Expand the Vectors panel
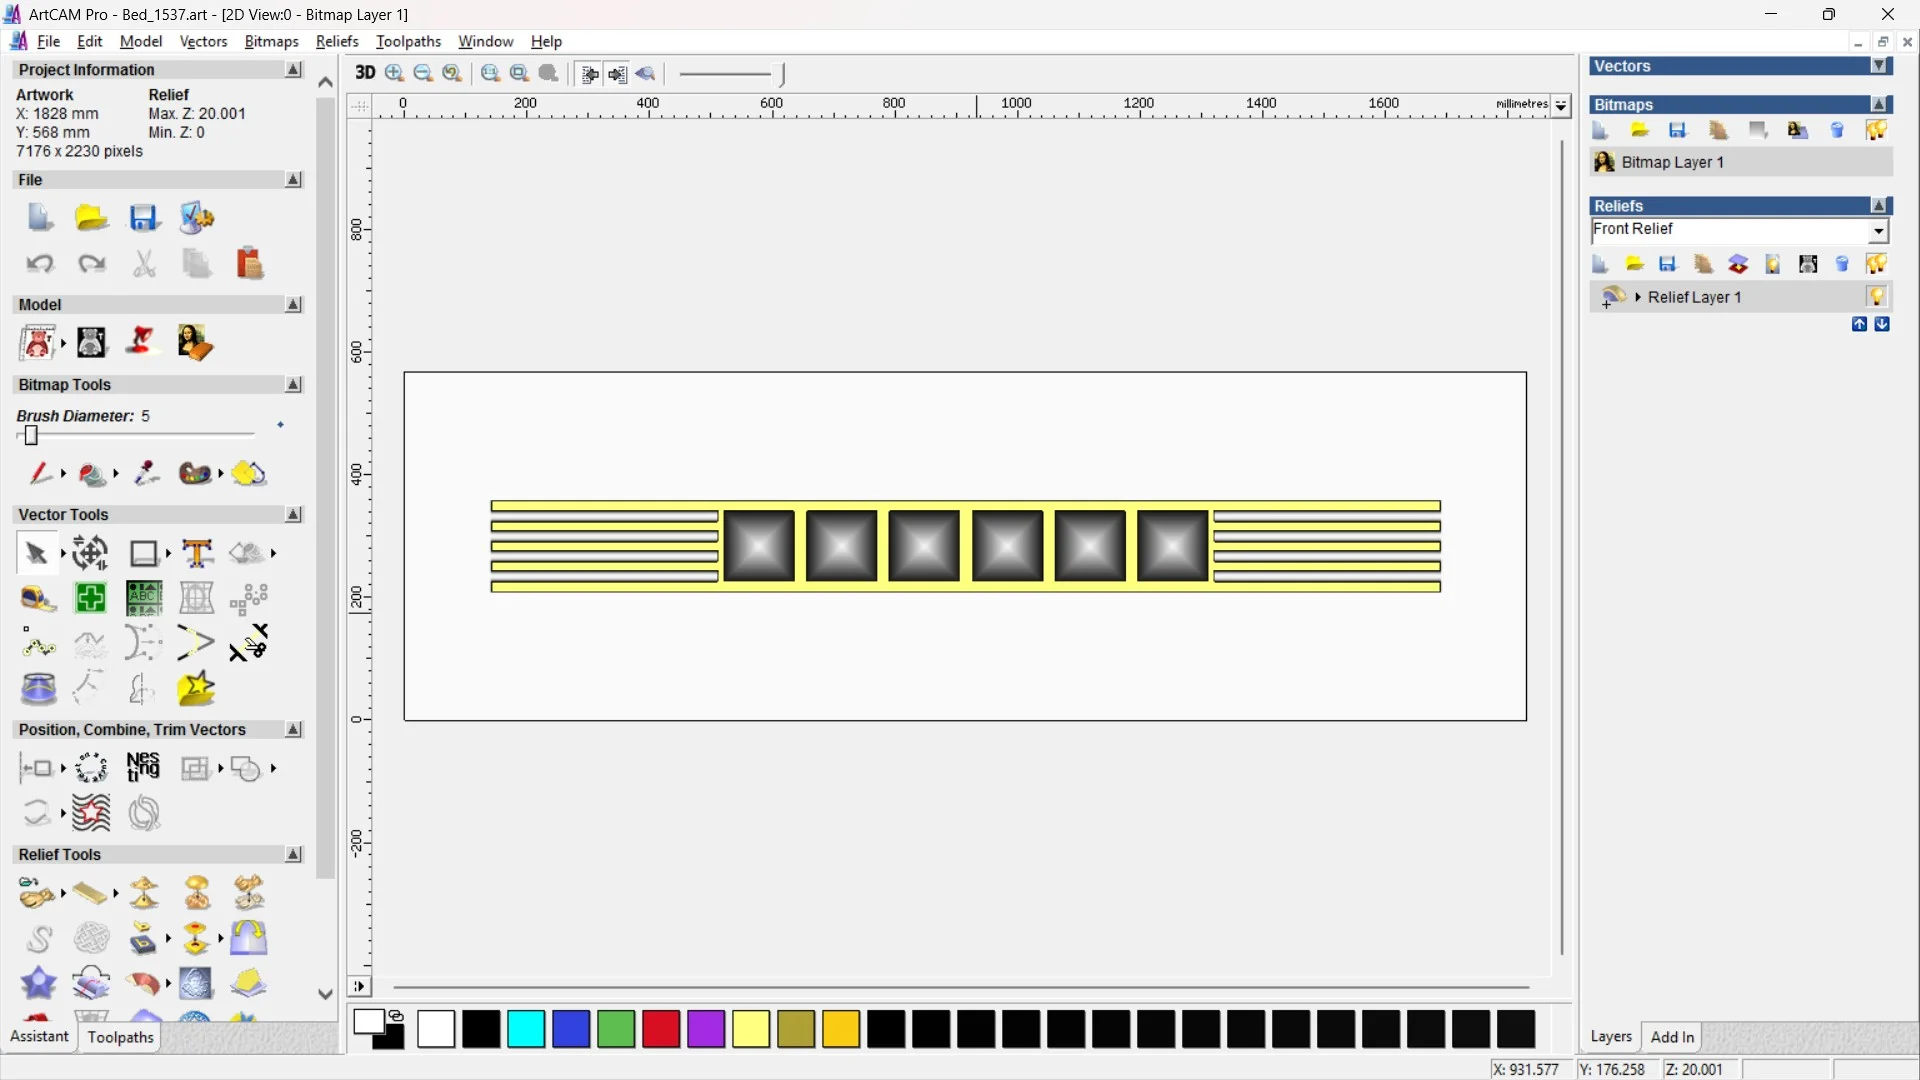The width and height of the screenshot is (1920, 1080). click(x=1880, y=66)
